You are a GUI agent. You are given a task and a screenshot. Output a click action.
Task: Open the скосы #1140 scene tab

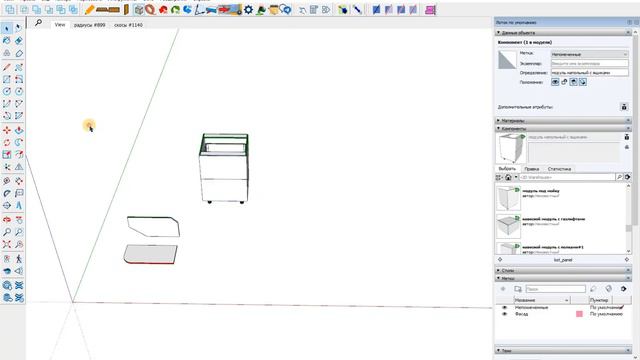click(128, 25)
